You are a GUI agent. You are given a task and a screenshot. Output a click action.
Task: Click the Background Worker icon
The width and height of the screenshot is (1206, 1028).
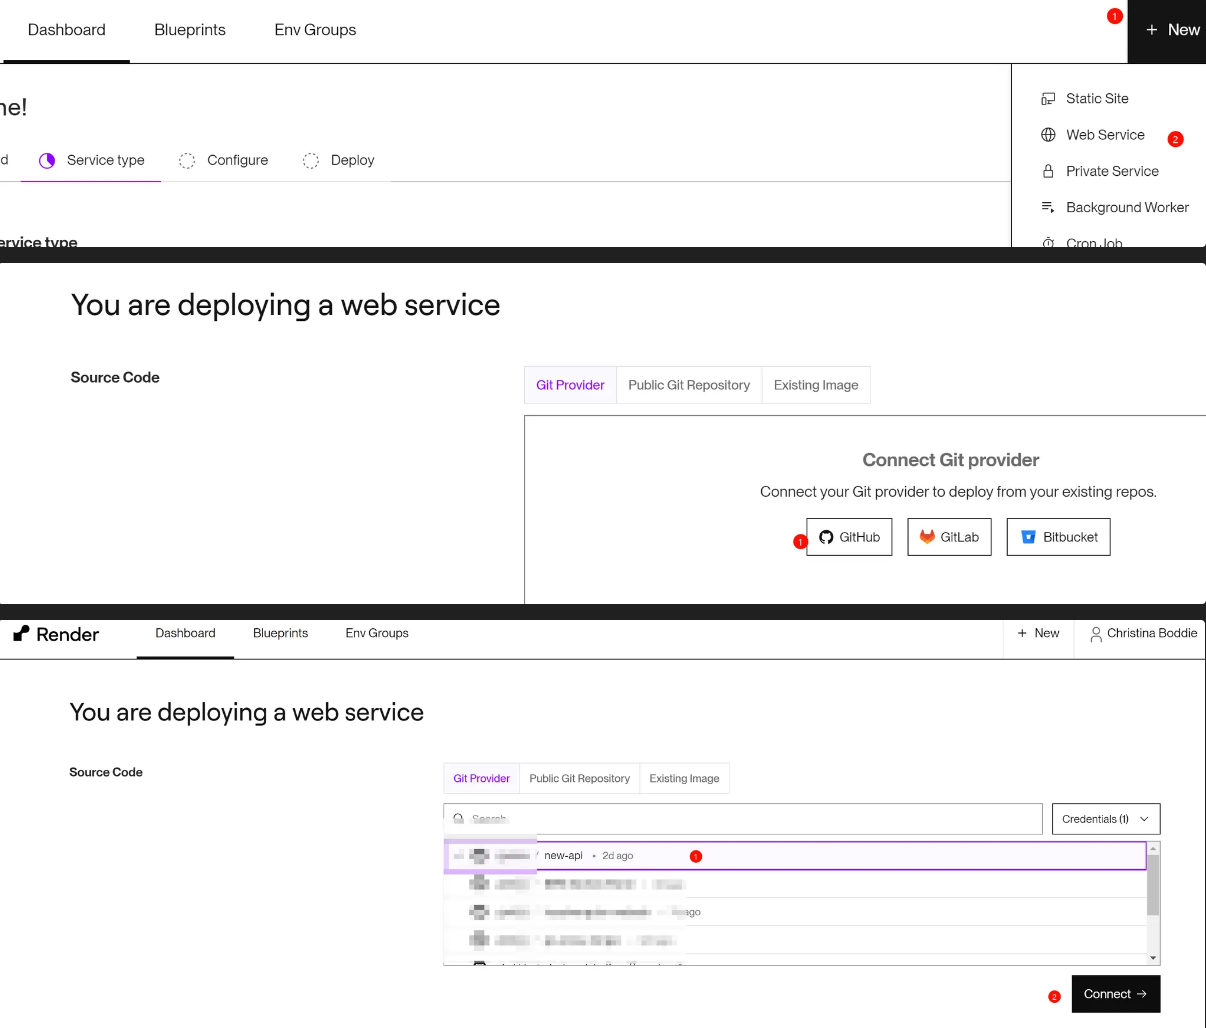(x=1048, y=207)
